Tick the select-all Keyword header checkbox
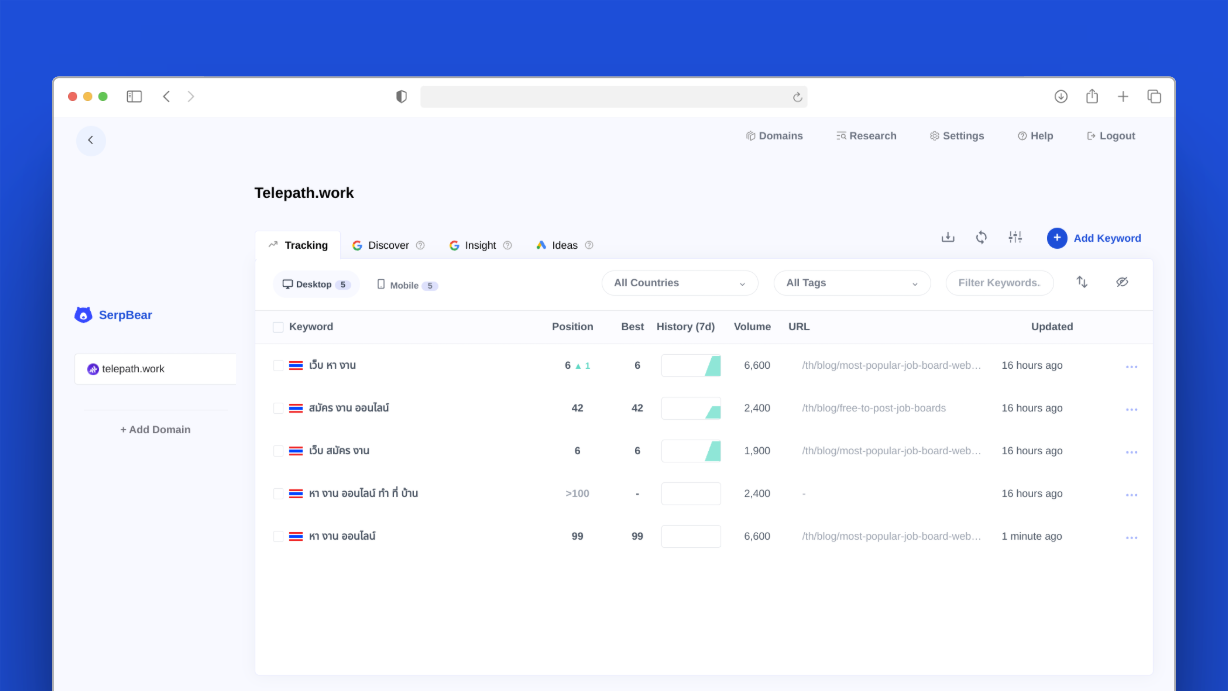Viewport: 1228px width, 691px height. [278, 327]
